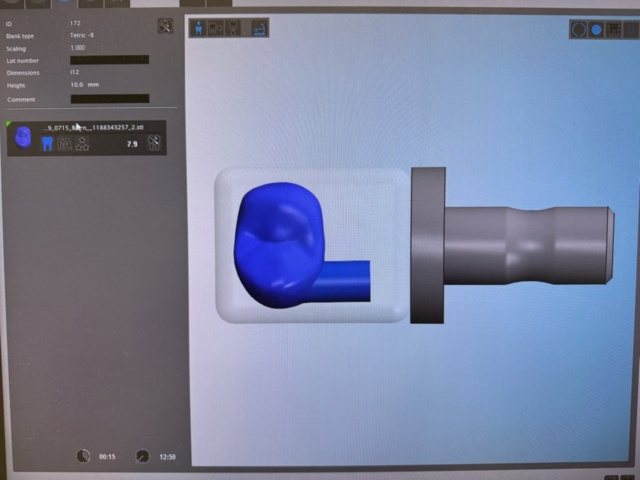The image size is (640, 480).
Task: Click the clock icon next to 12:50
Action: (x=142, y=456)
